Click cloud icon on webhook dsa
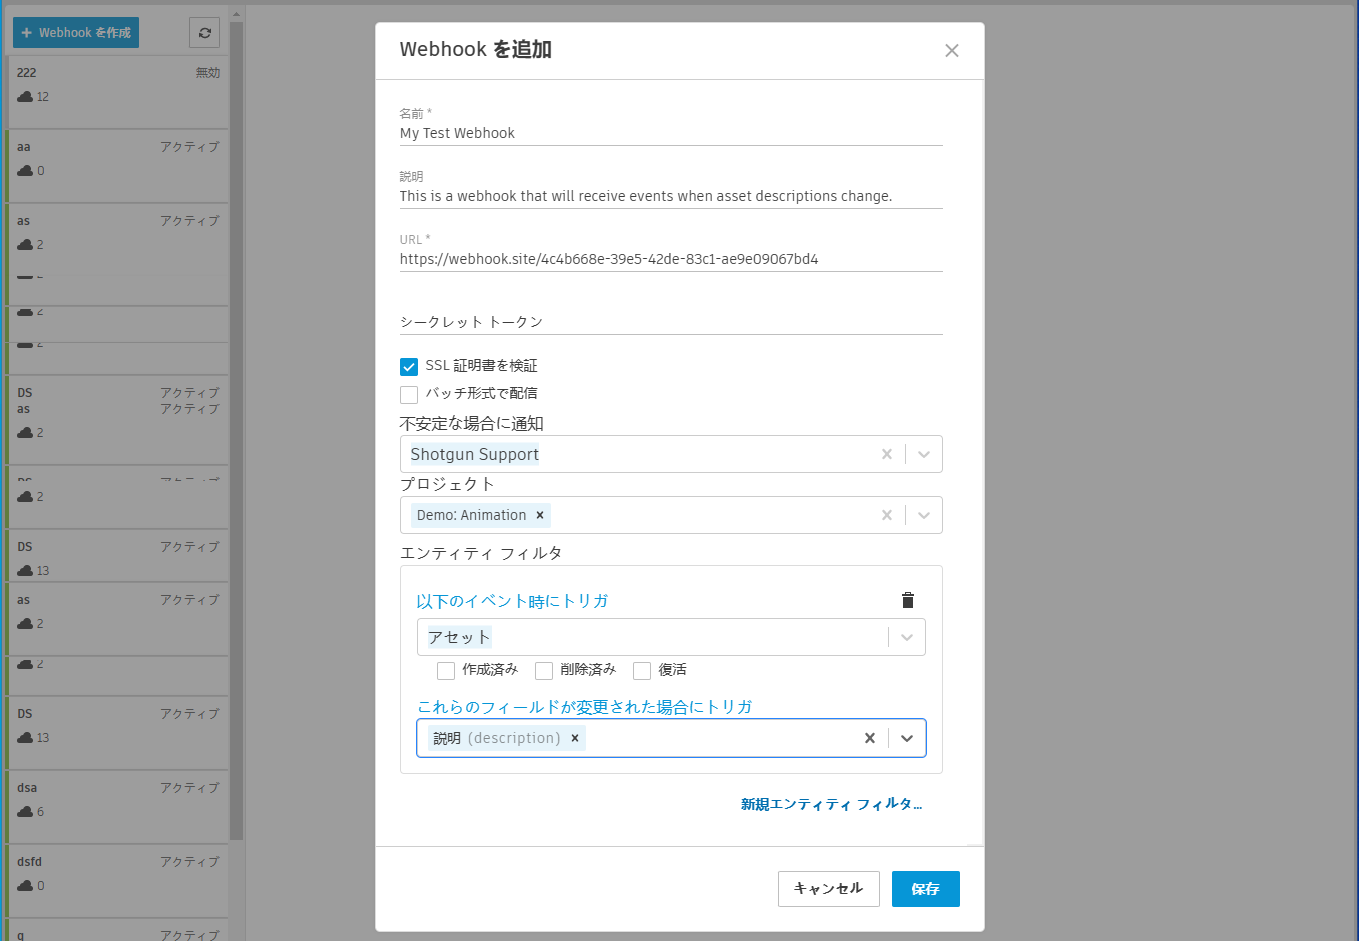The width and height of the screenshot is (1359, 941). click(25, 812)
